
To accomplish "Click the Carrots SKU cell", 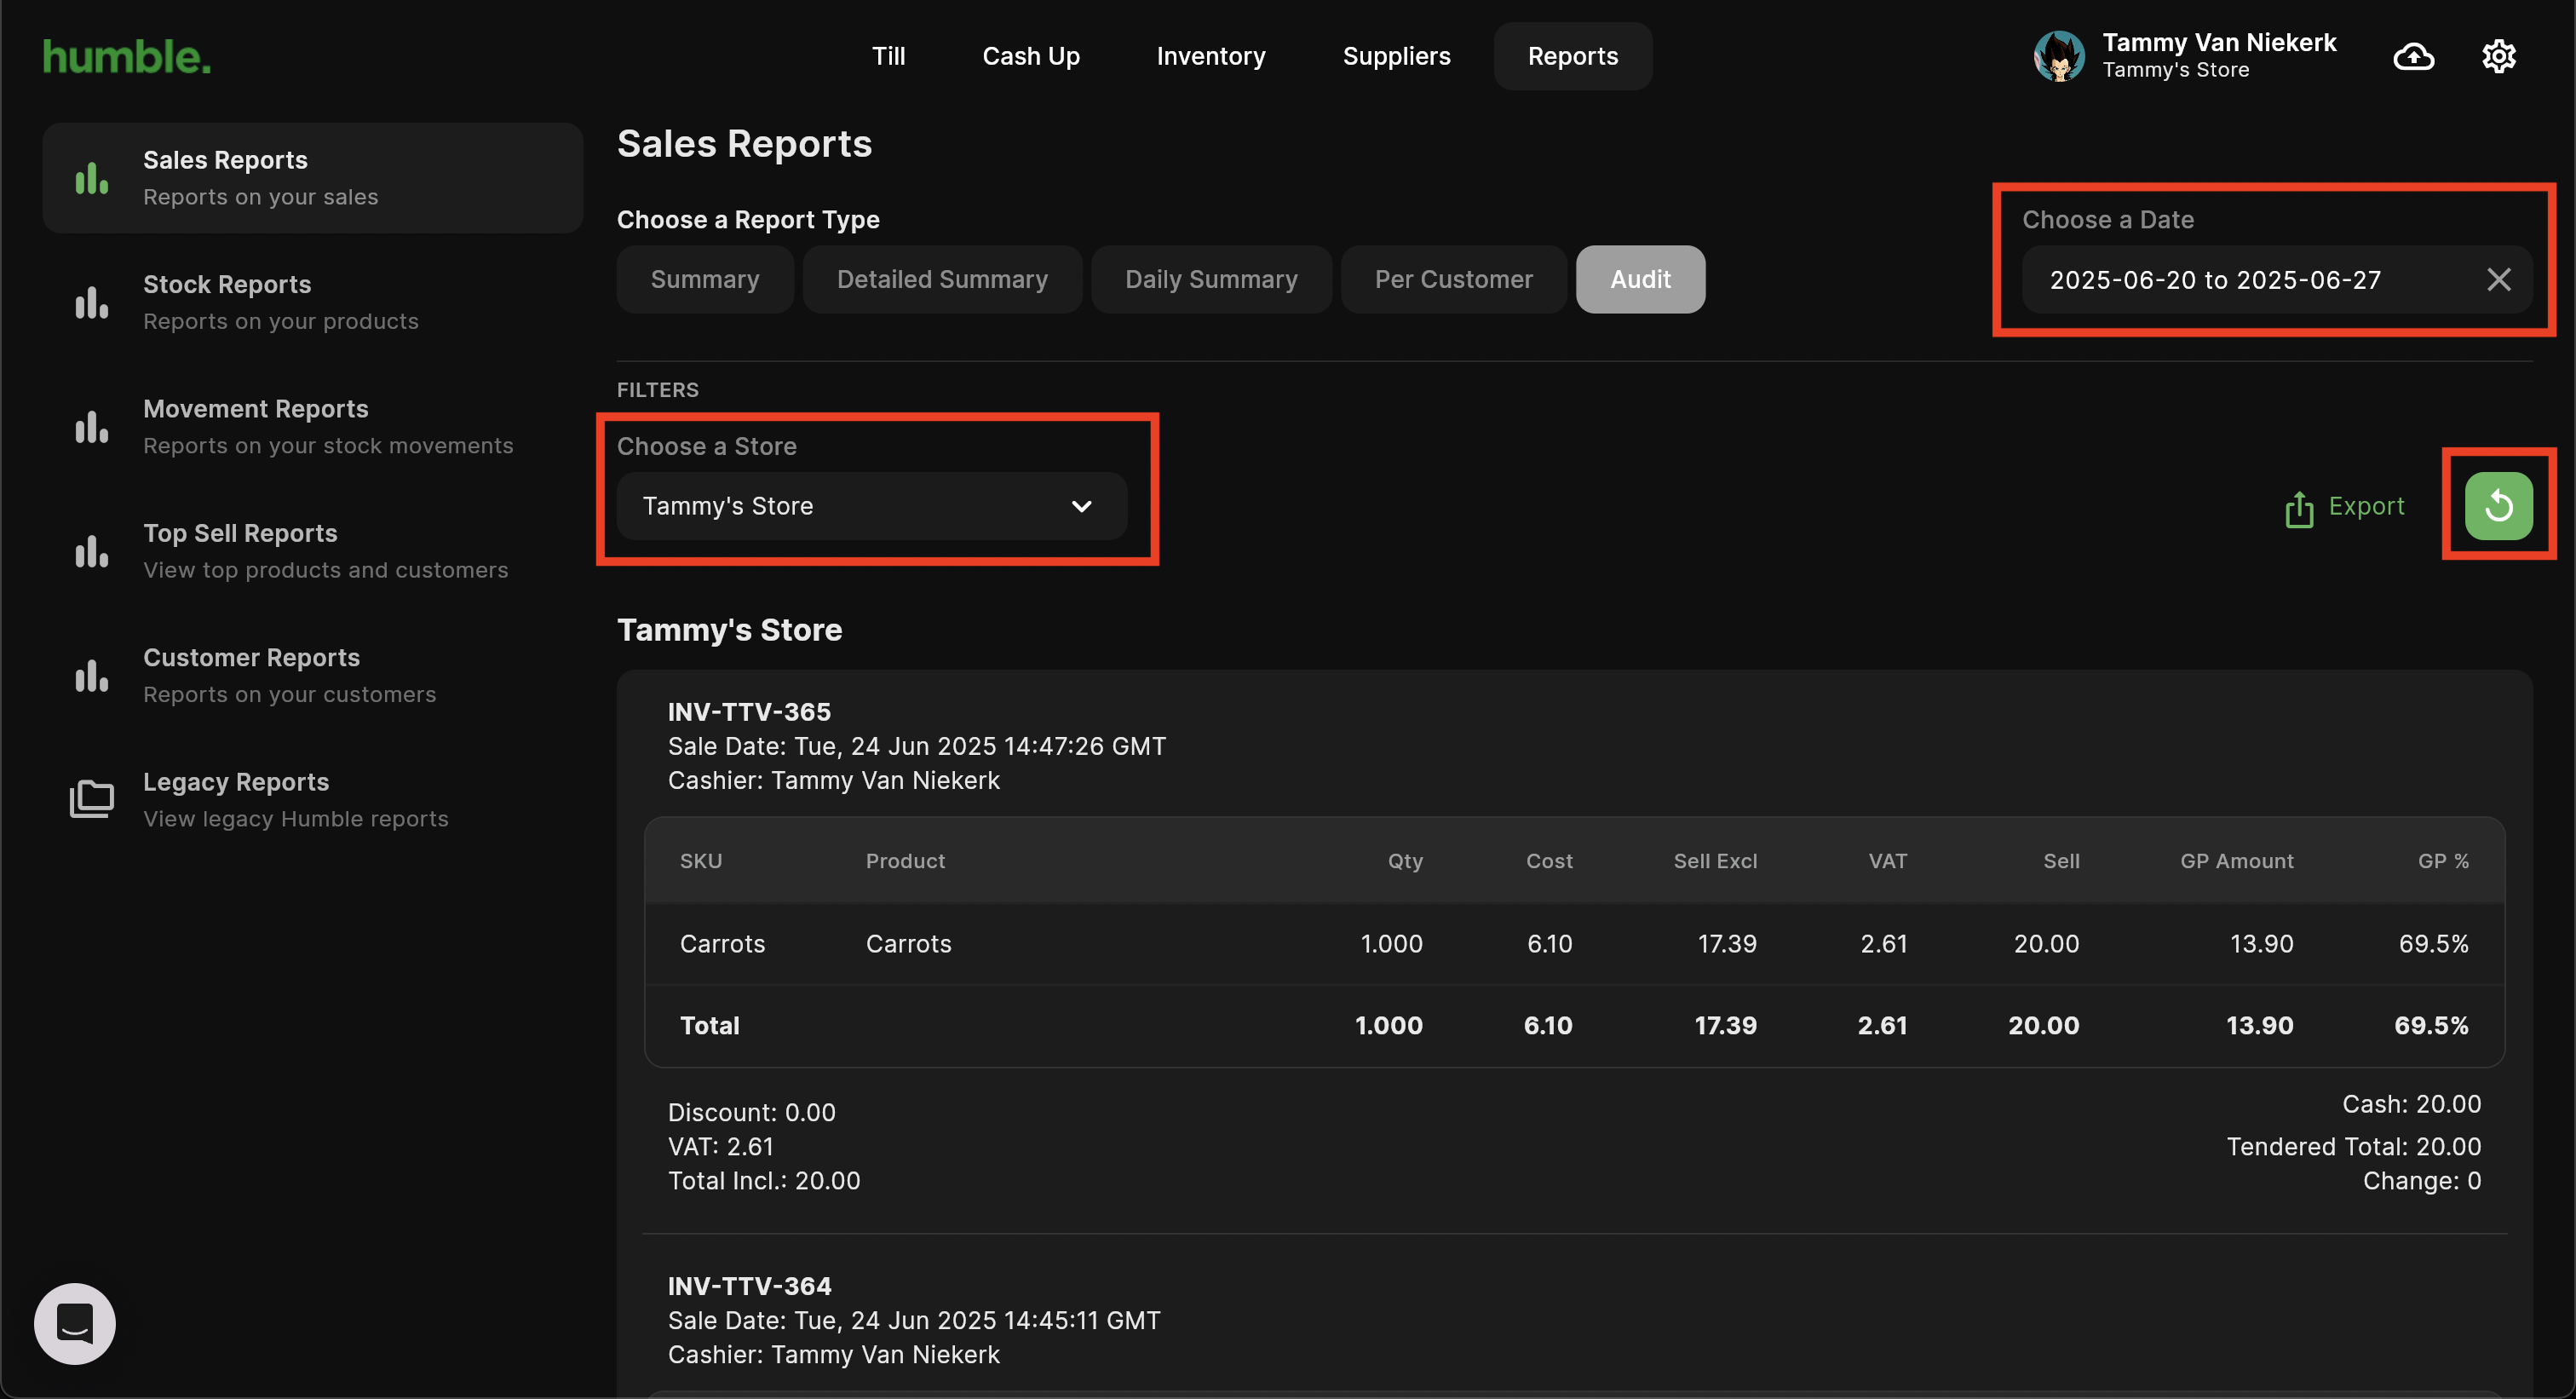I will [x=722, y=944].
